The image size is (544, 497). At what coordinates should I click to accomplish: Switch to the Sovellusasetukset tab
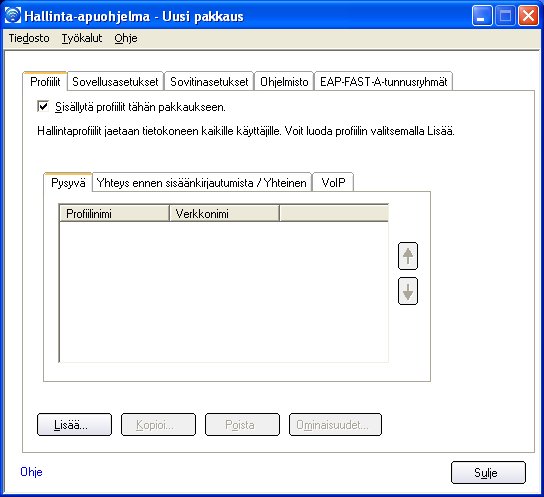[115, 82]
